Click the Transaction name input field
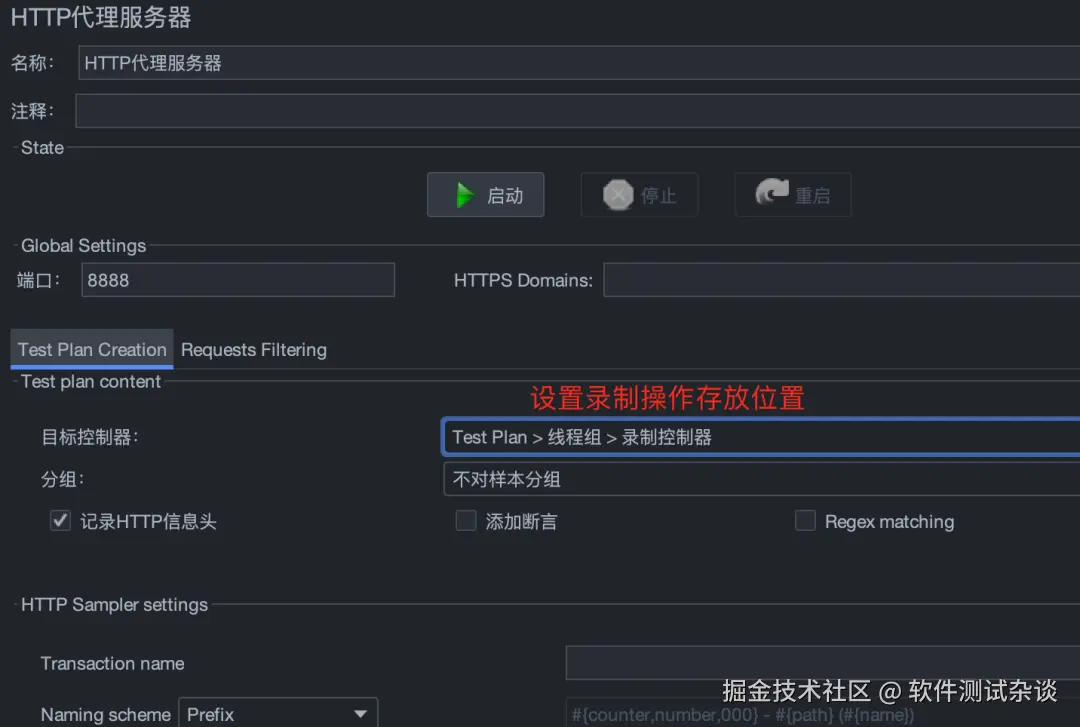Viewport: 1080px width, 727px height. tap(822, 663)
